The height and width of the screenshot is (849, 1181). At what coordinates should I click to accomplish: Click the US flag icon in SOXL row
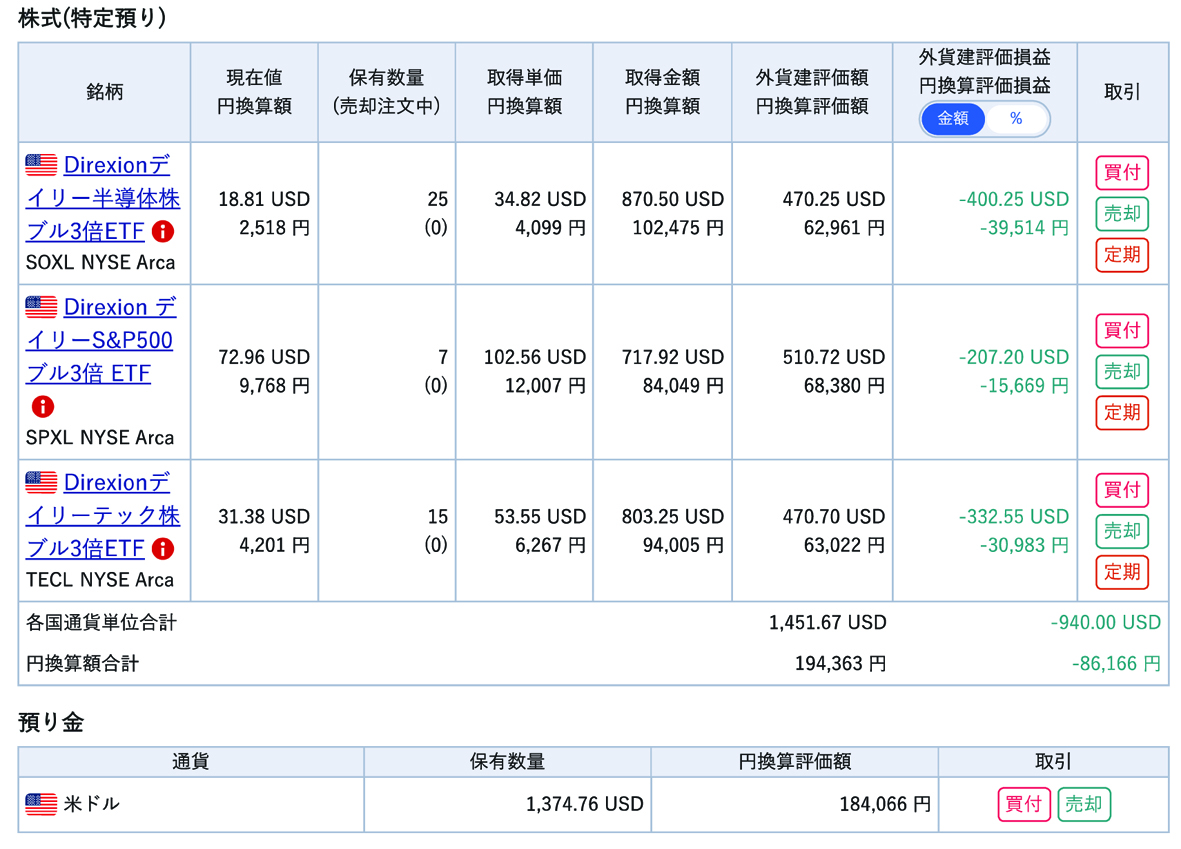41,164
